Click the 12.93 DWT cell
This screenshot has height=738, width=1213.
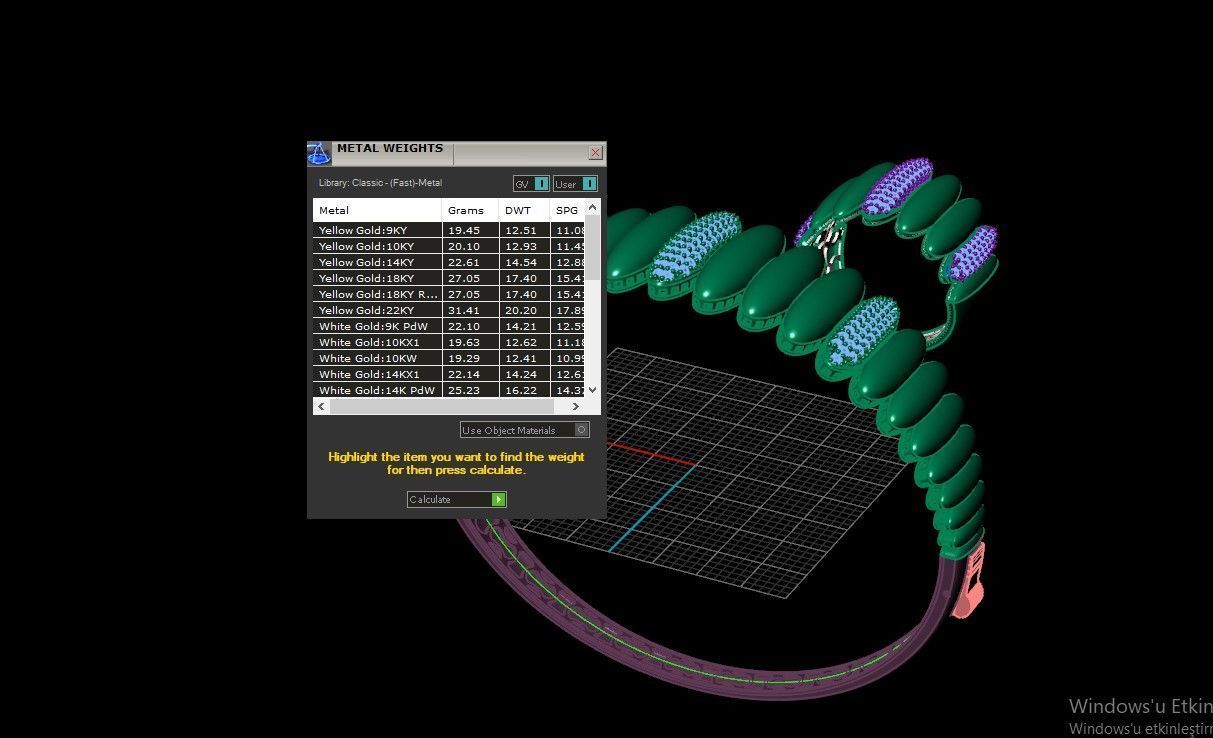(524, 246)
